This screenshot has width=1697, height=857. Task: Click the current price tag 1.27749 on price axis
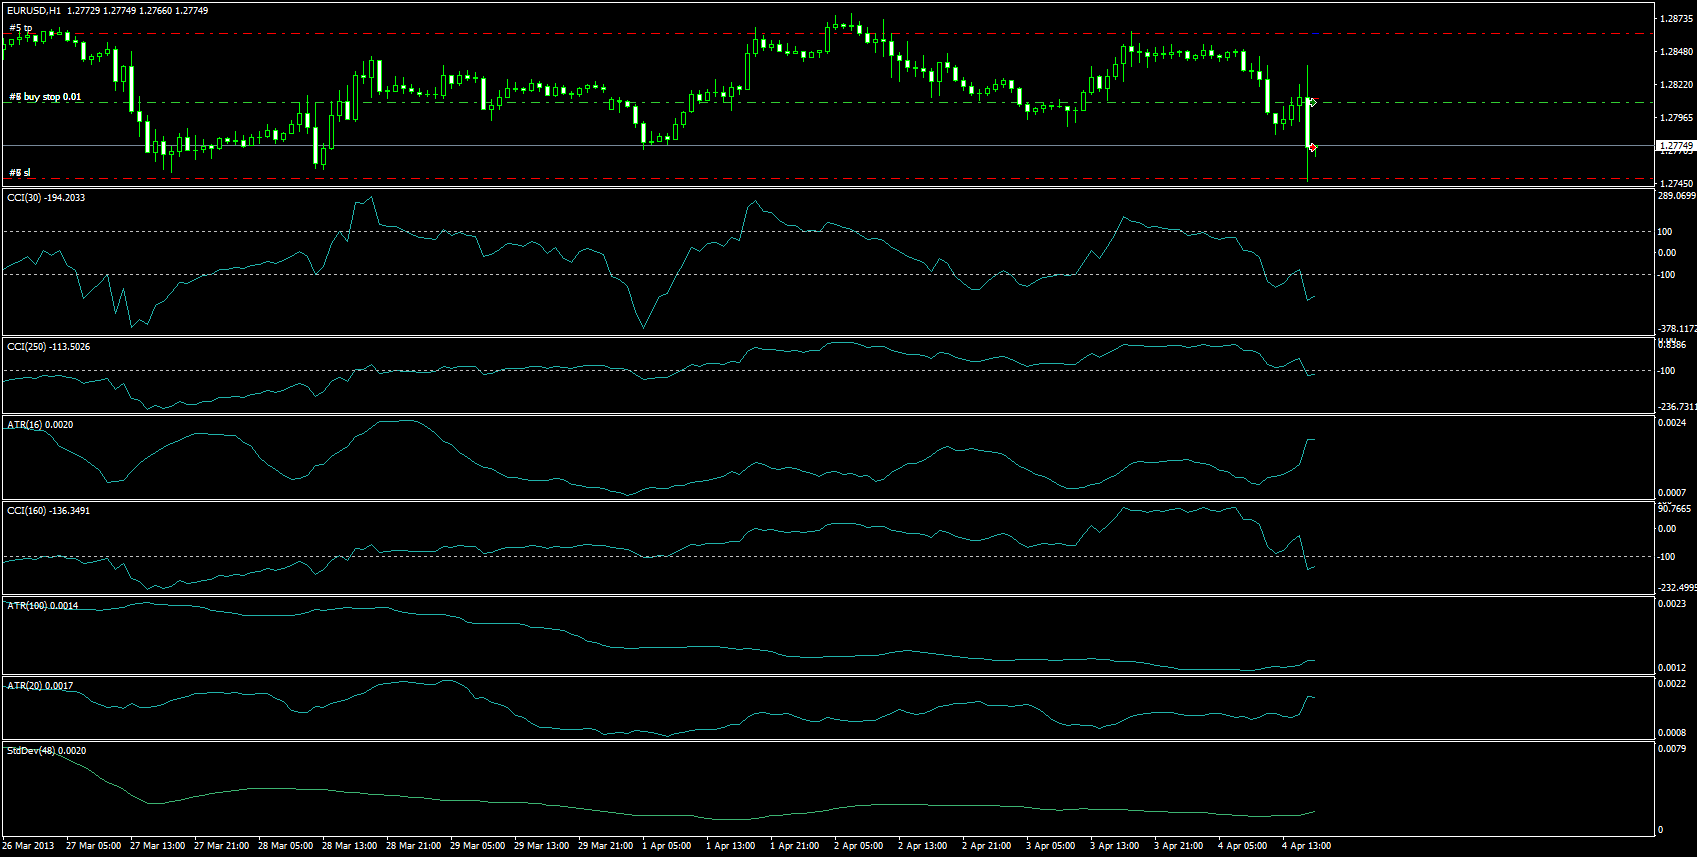[1677, 146]
